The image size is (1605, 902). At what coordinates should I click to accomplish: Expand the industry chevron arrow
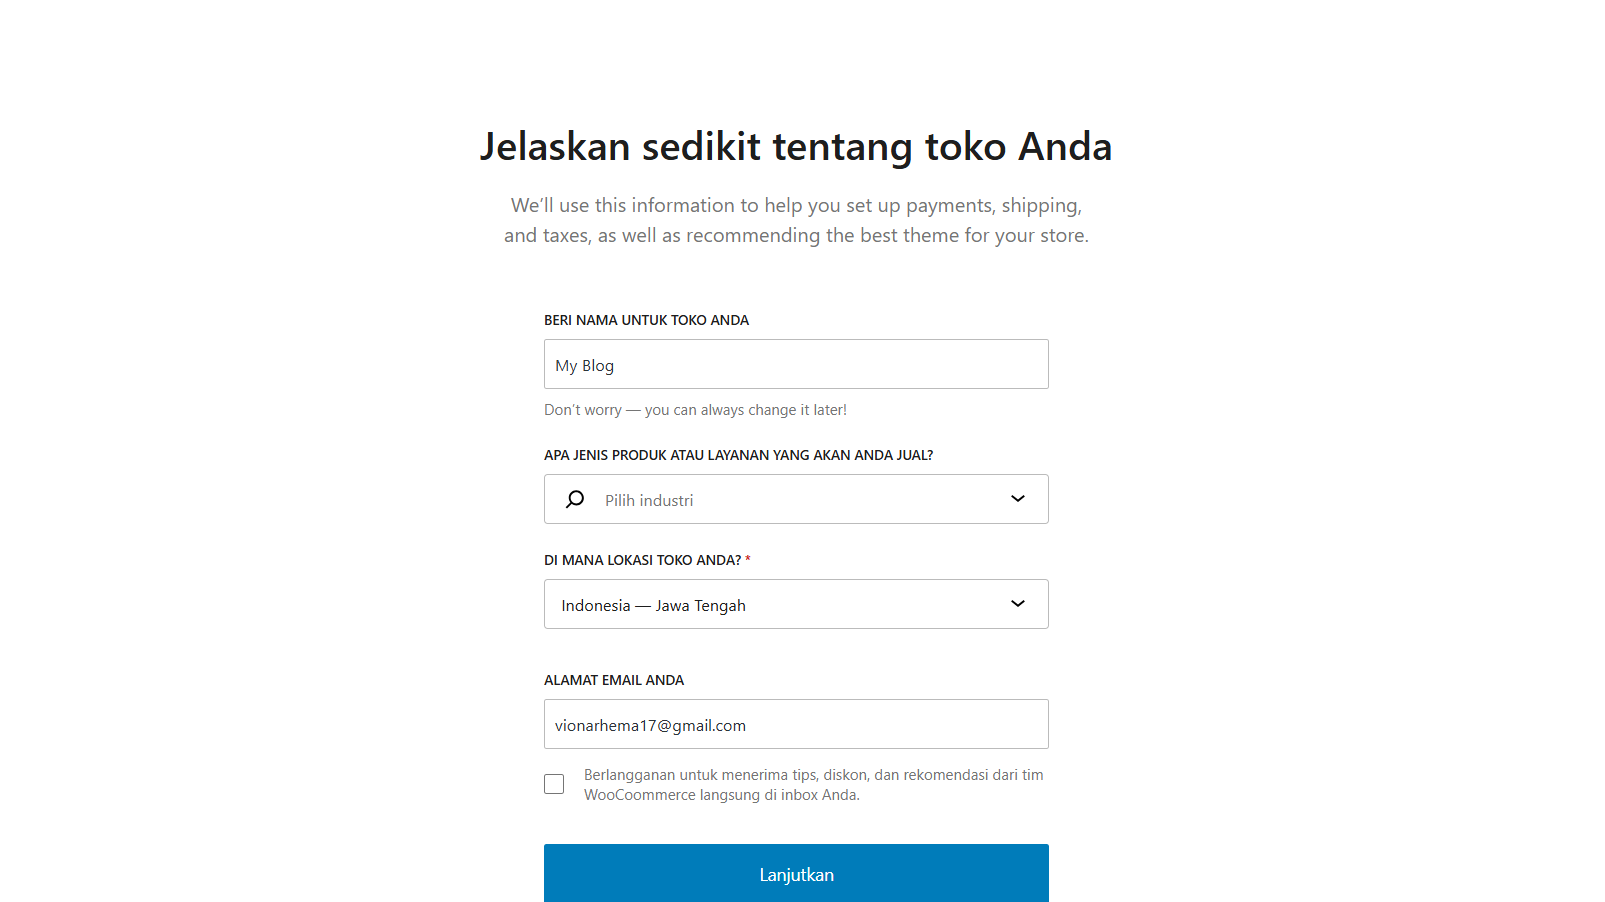pyautogui.click(x=1017, y=499)
